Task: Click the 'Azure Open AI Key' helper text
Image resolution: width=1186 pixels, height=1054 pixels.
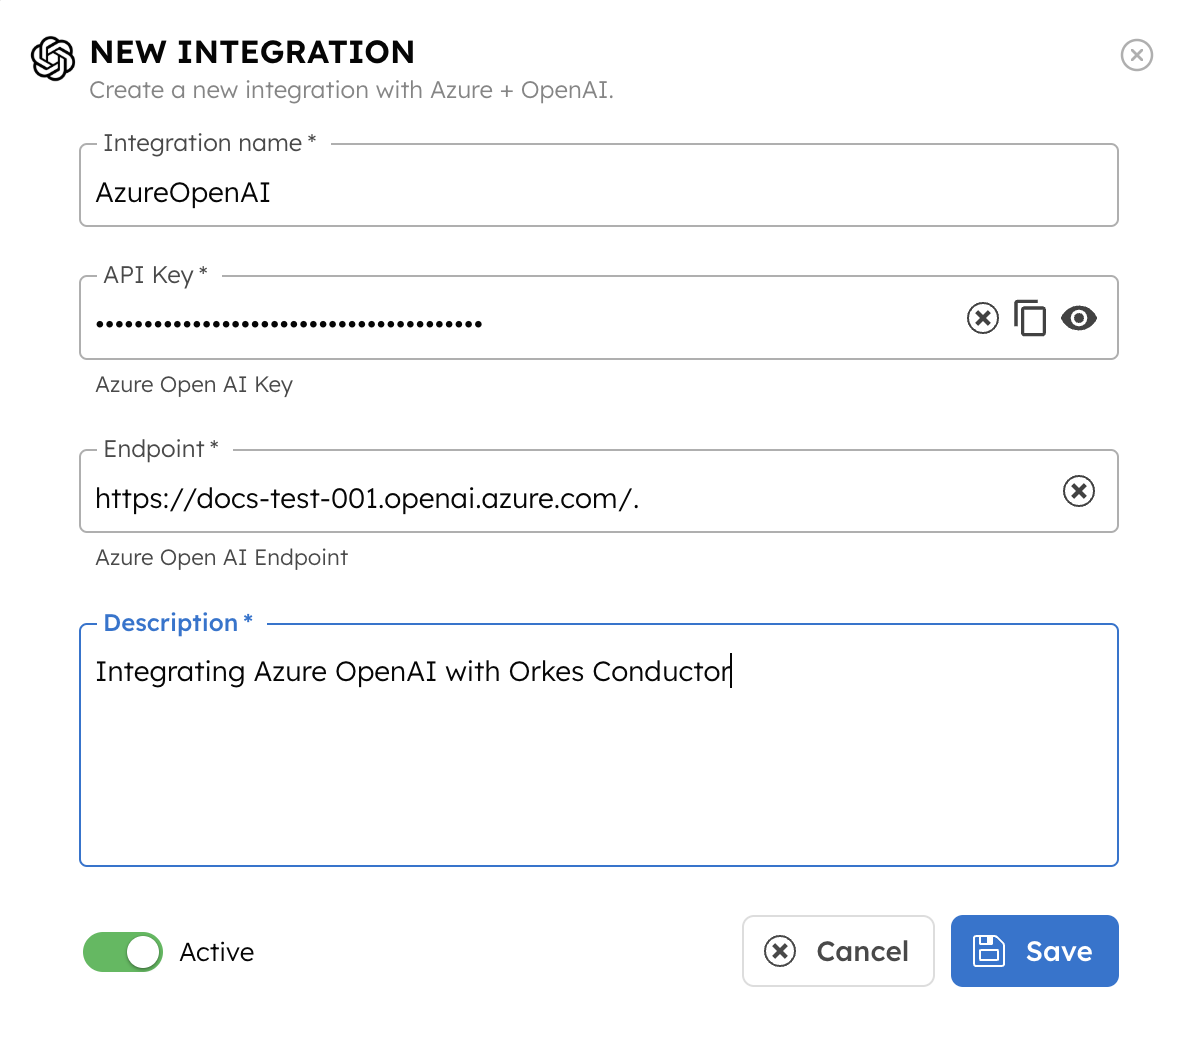Action: (194, 385)
